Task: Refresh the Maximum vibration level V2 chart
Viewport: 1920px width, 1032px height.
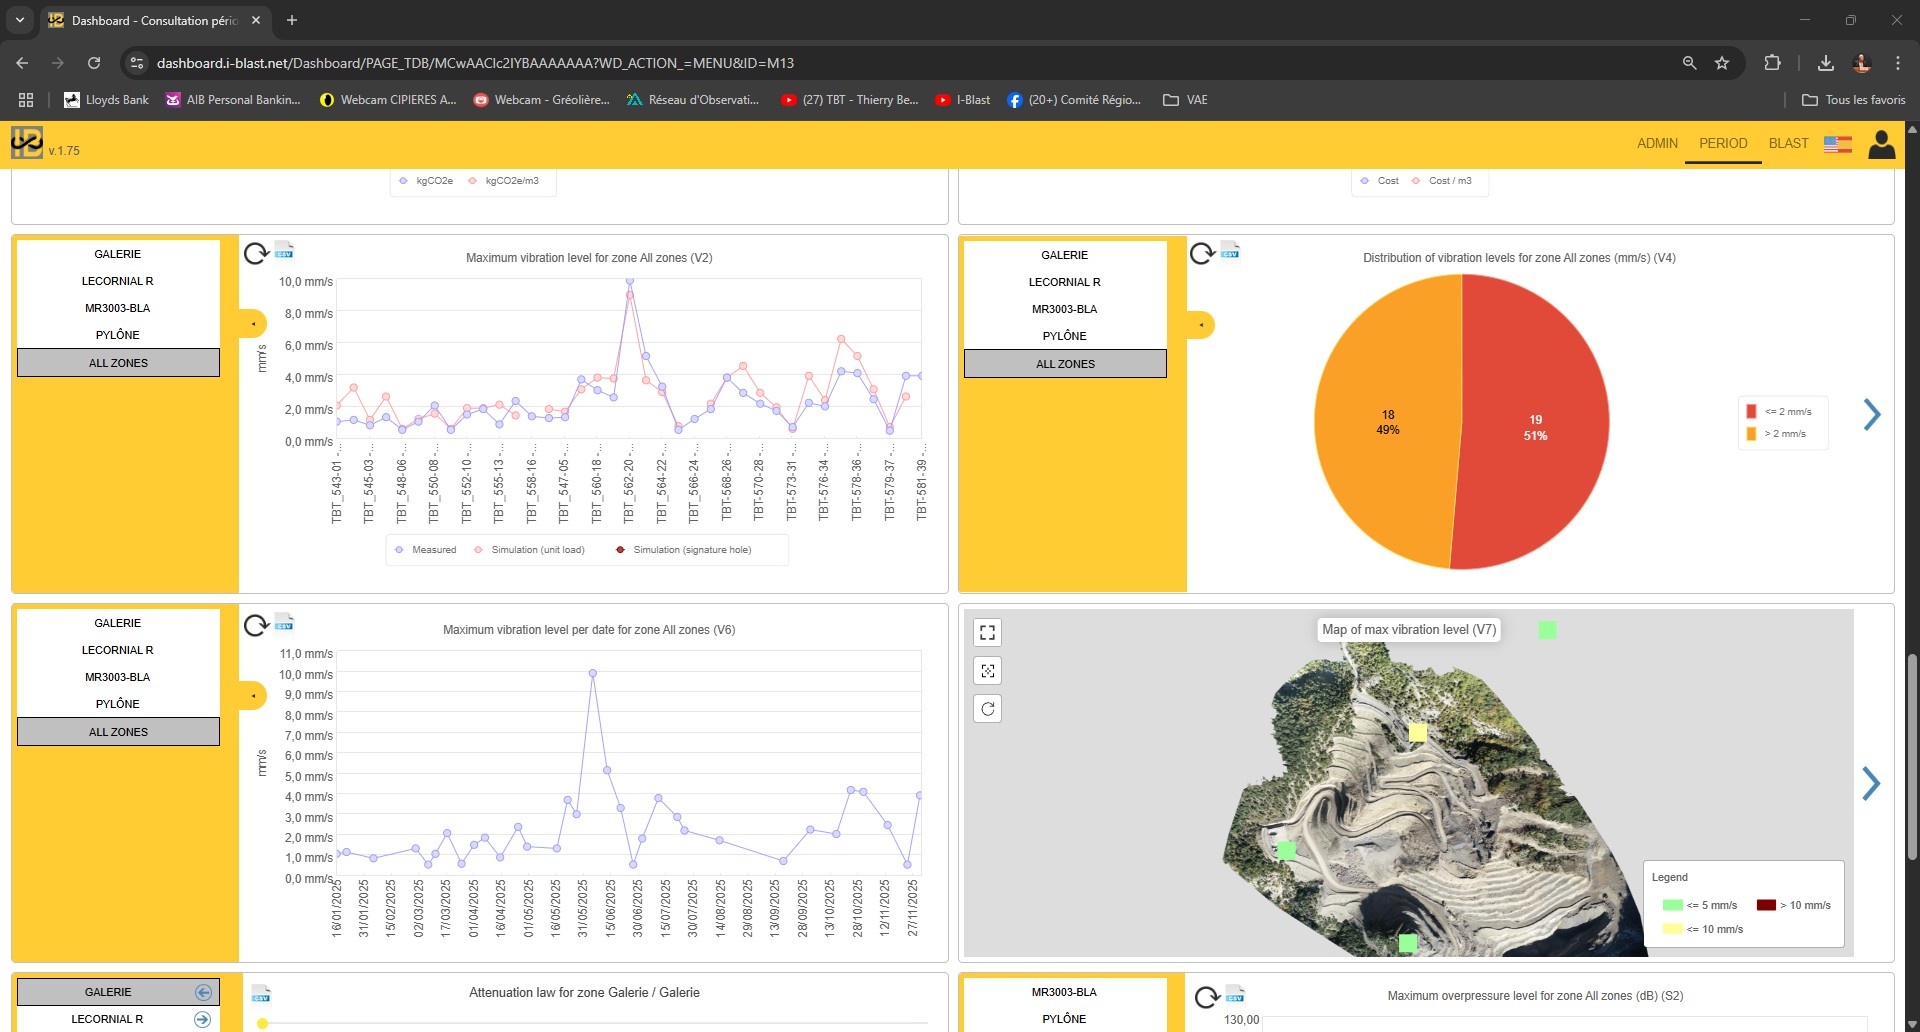Action: coord(255,253)
